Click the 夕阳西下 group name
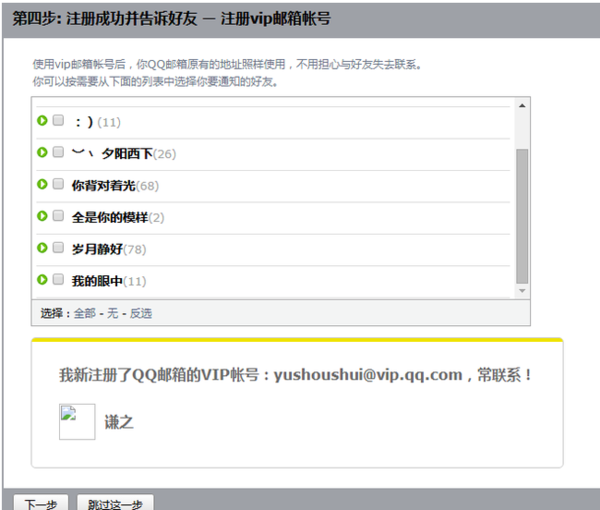The image size is (600, 510). pyautogui.click(x=112, y=154)
